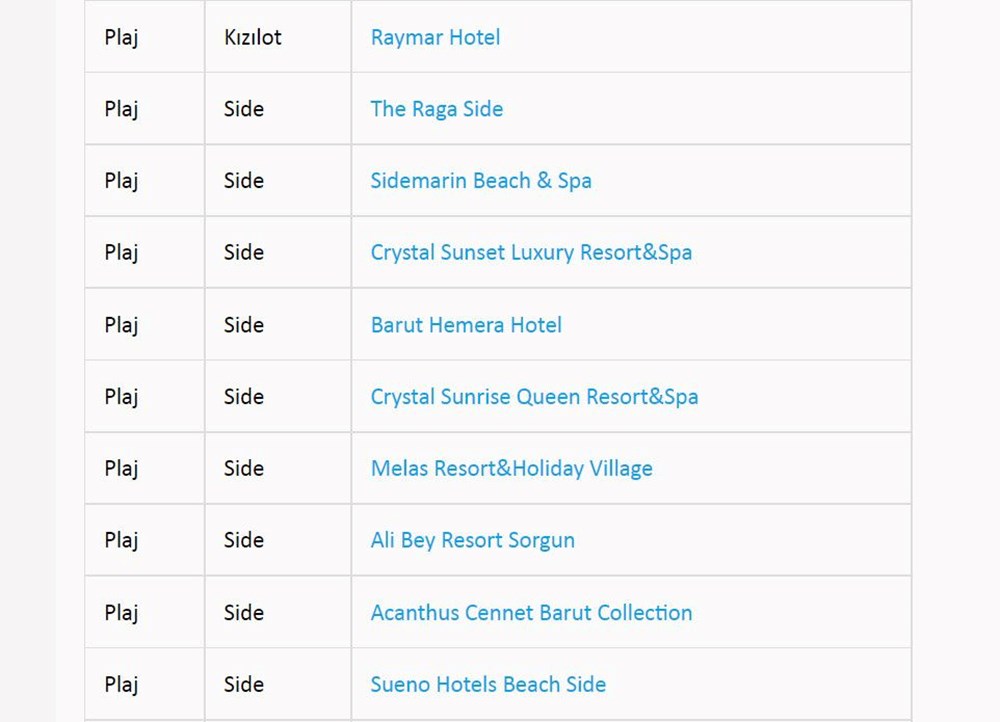Image resolution: width=1000 pixels, height=722 pixels.
Task: Open Crystal Sunrise Queen Resort&Spa link
Action: coord(534,397)
